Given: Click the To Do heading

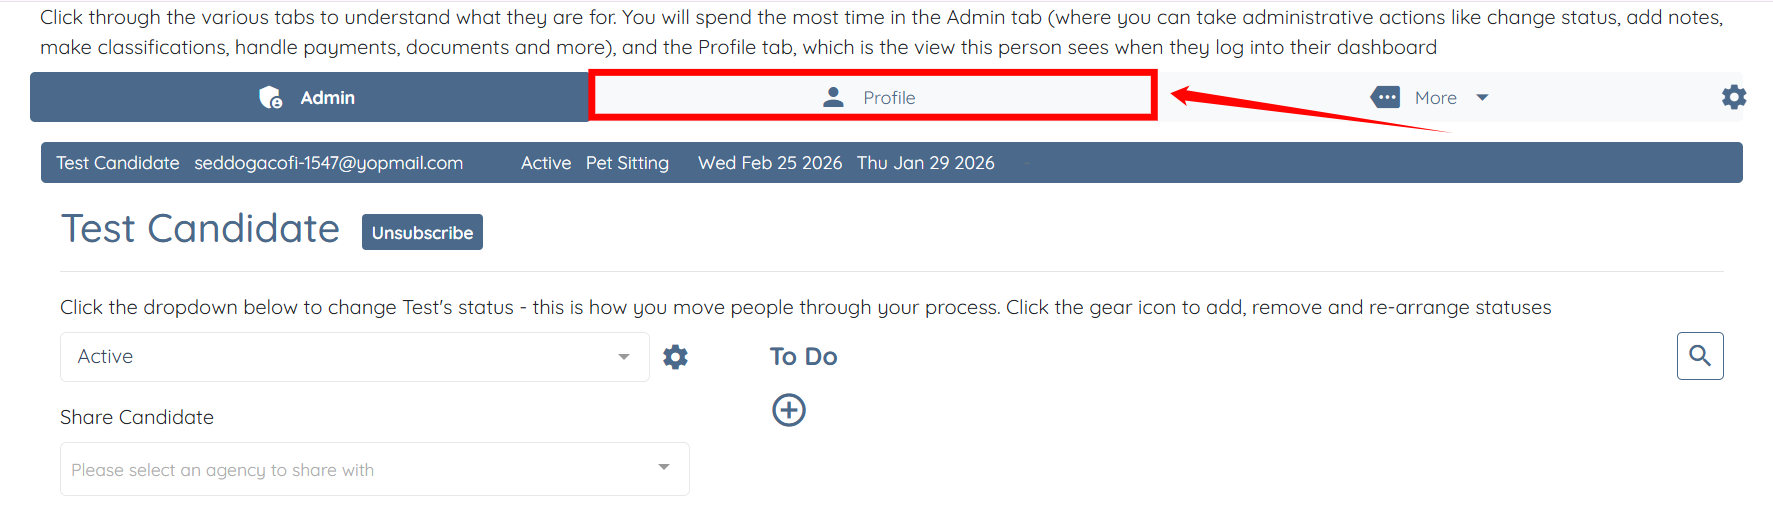Looking at the screenshot, I should pyautogui.click(x=803, y=357).
